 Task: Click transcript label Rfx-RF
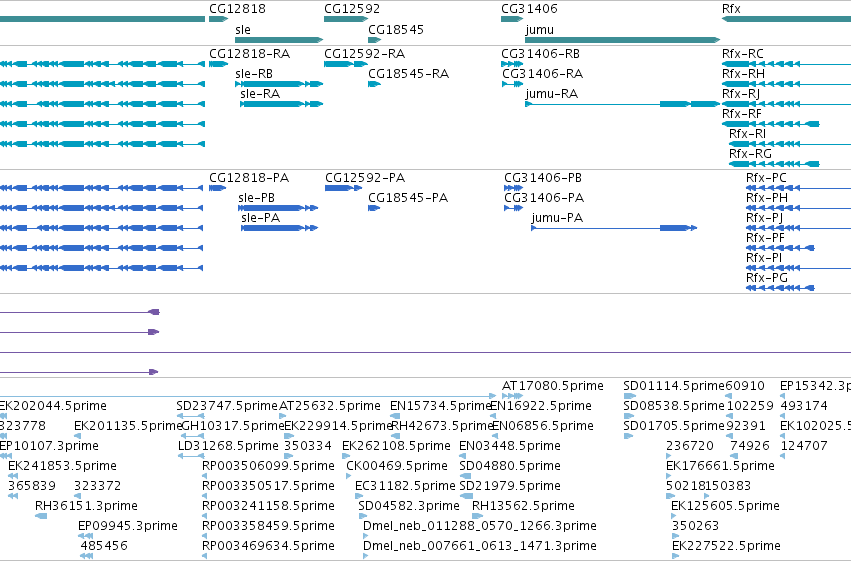741,113
